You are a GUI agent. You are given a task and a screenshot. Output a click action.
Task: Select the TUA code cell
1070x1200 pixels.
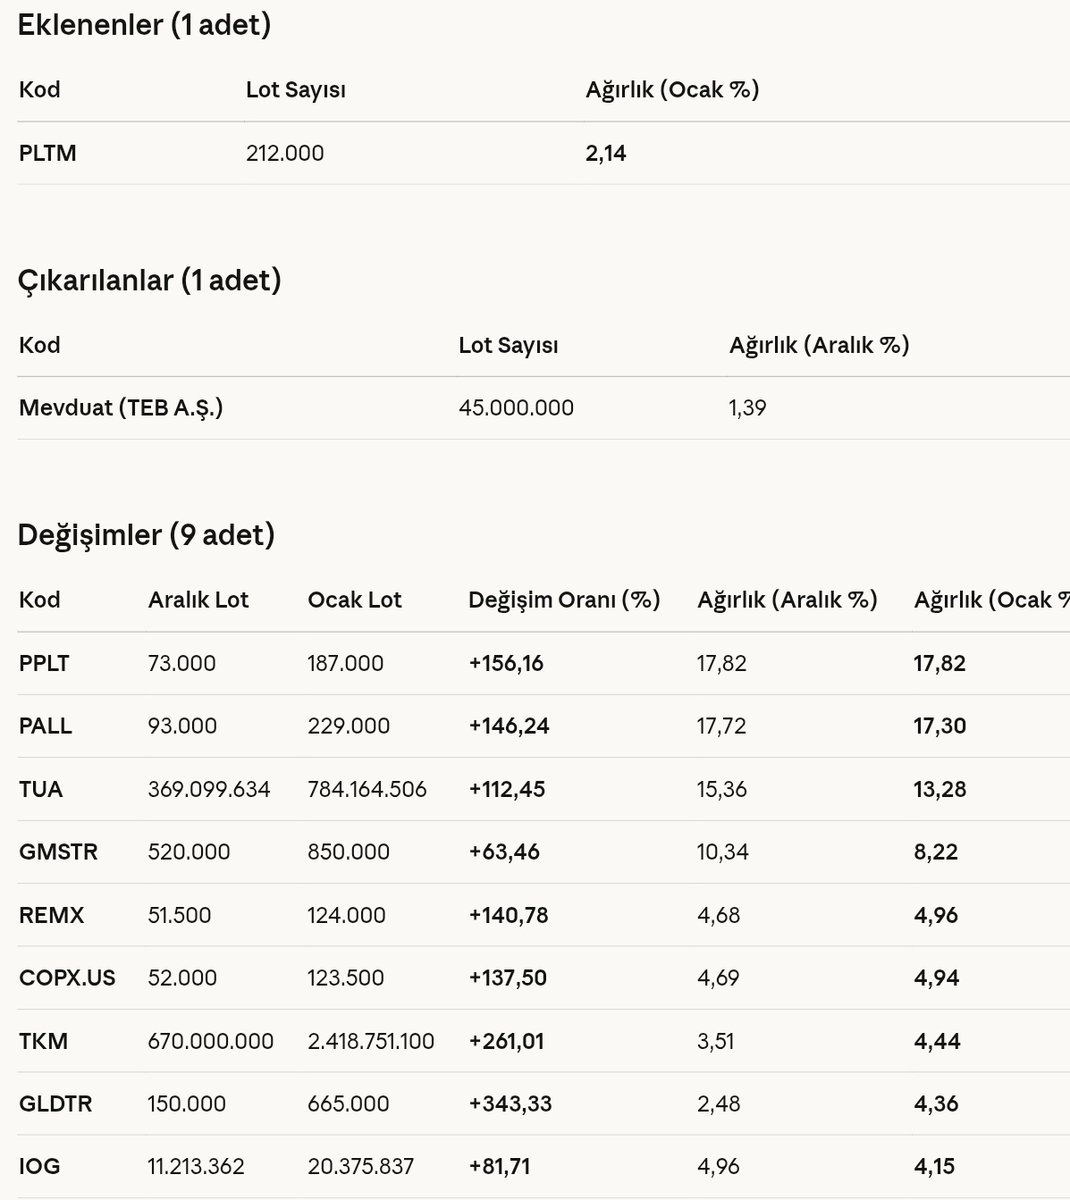(x=41, y=789)
